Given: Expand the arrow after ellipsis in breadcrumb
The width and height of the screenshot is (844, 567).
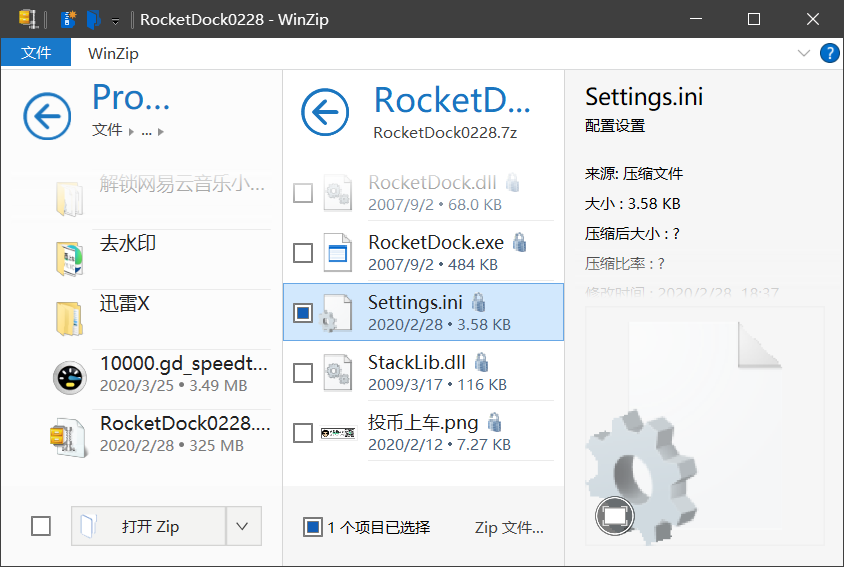Looking at the screenshot, I should point(160,131).
